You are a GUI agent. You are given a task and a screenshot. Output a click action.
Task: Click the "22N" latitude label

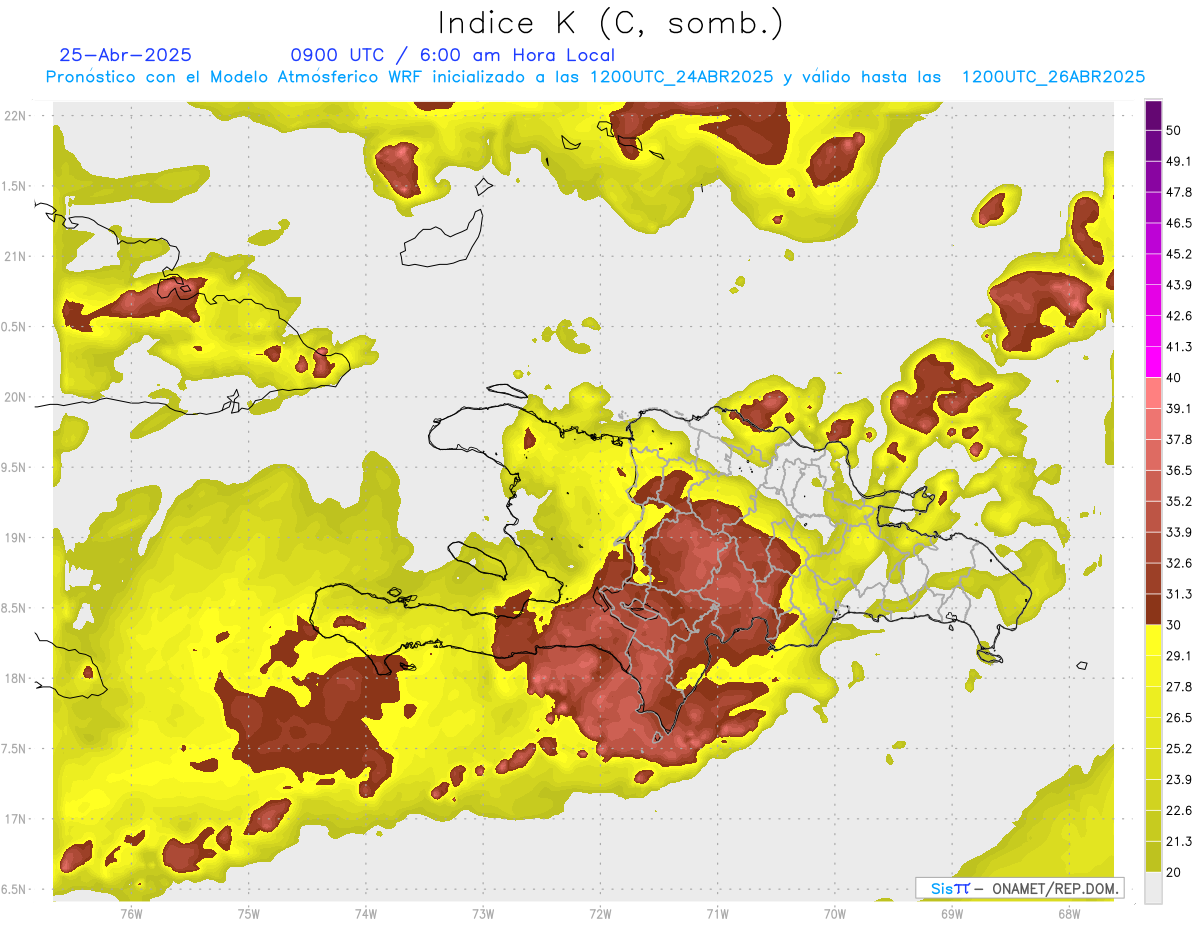click(16, 116)
